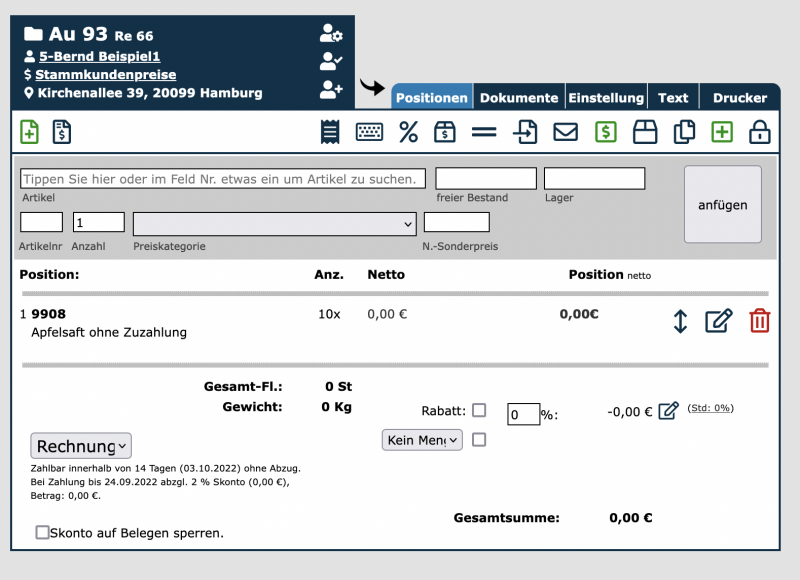The height and width of the screenshot is (580, 800).
Task: Click the envelope email icon
Action: click(566, 132)
